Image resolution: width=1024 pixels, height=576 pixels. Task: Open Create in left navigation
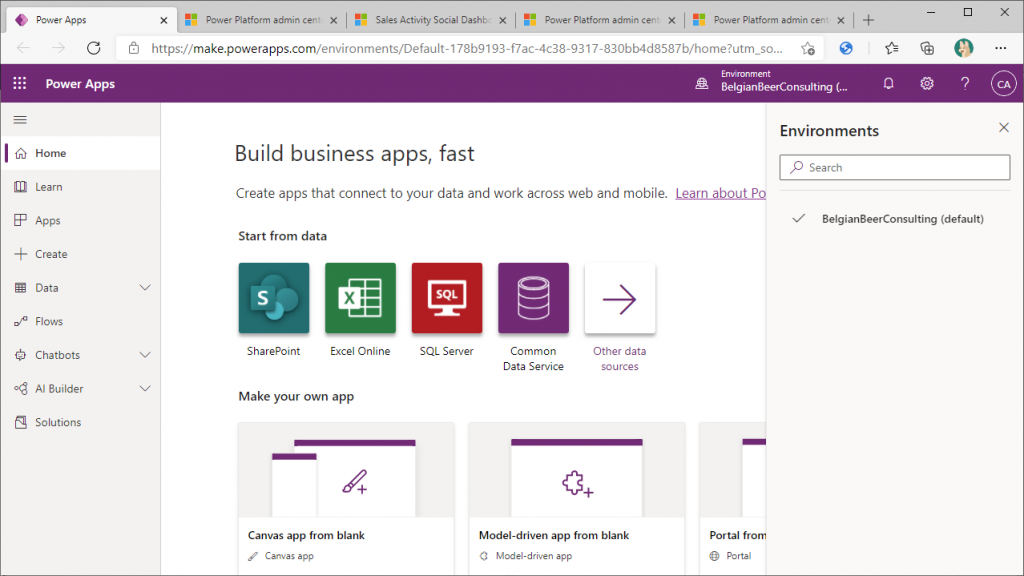click(81, 254)
